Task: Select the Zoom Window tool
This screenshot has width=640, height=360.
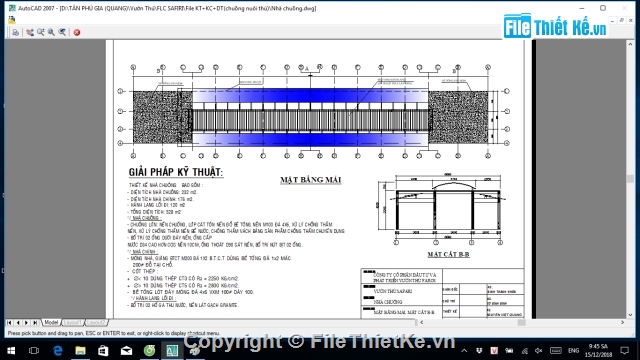Action: pyautogui.click(x=51, y=32)
